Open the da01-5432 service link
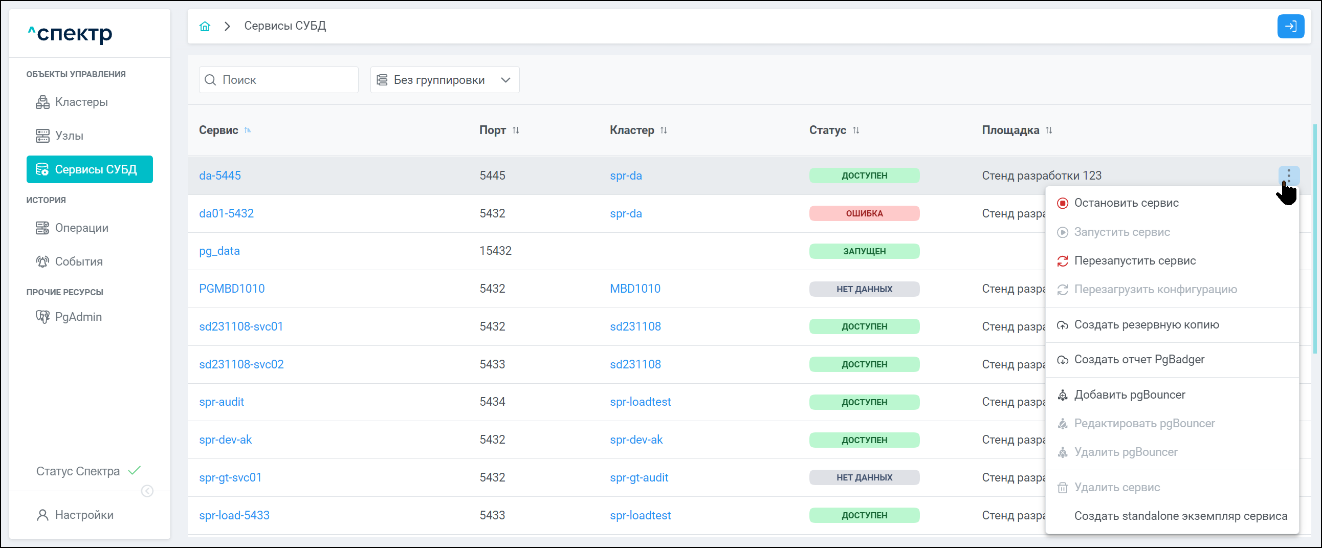 tap(226, 213)
